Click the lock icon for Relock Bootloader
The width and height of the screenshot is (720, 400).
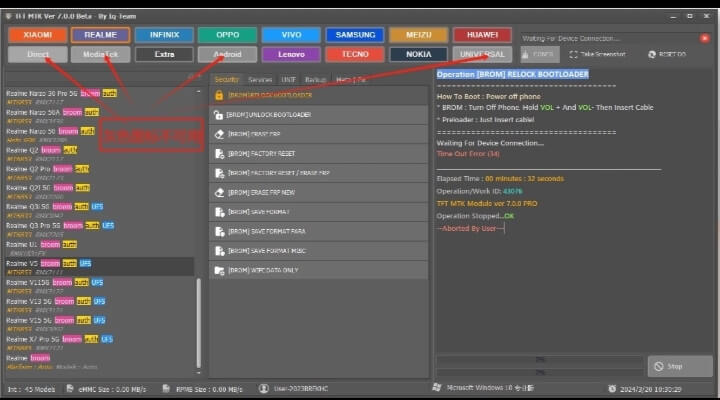(219, 95)
